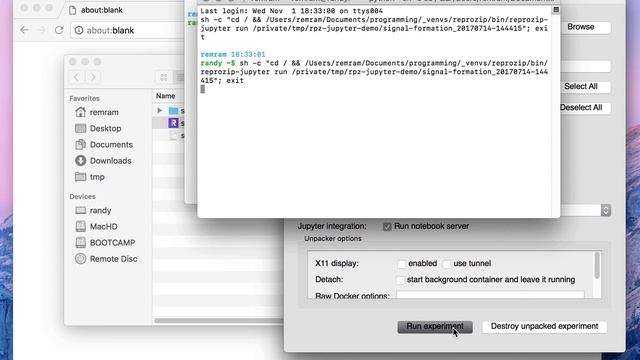
Task: Open the dropdown stepper above Jupyter integration
Action: point(606,210)
